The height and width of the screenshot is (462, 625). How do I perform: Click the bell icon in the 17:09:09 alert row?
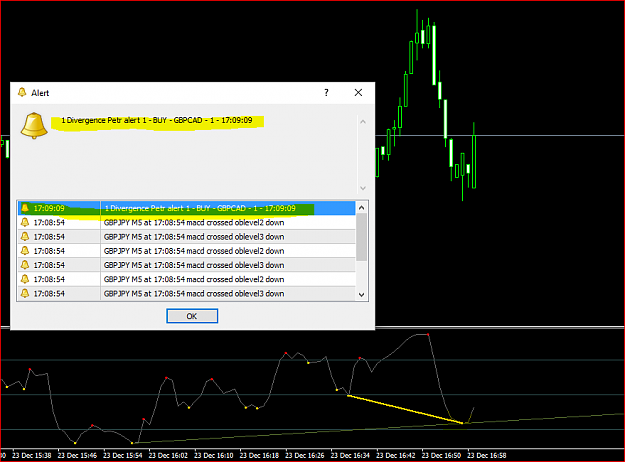pos(25,208)
